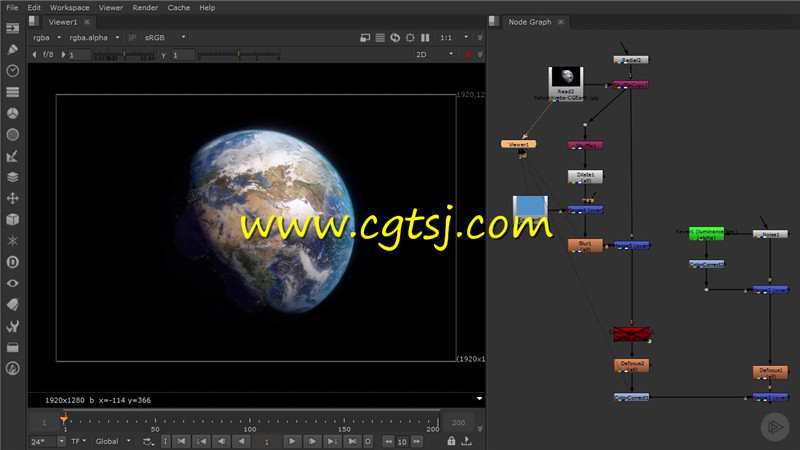The height and width of the screenshot is (450, 800).
Task: Open the Merge nodes menu (layers icon)
Action: (x=13, y=177)
